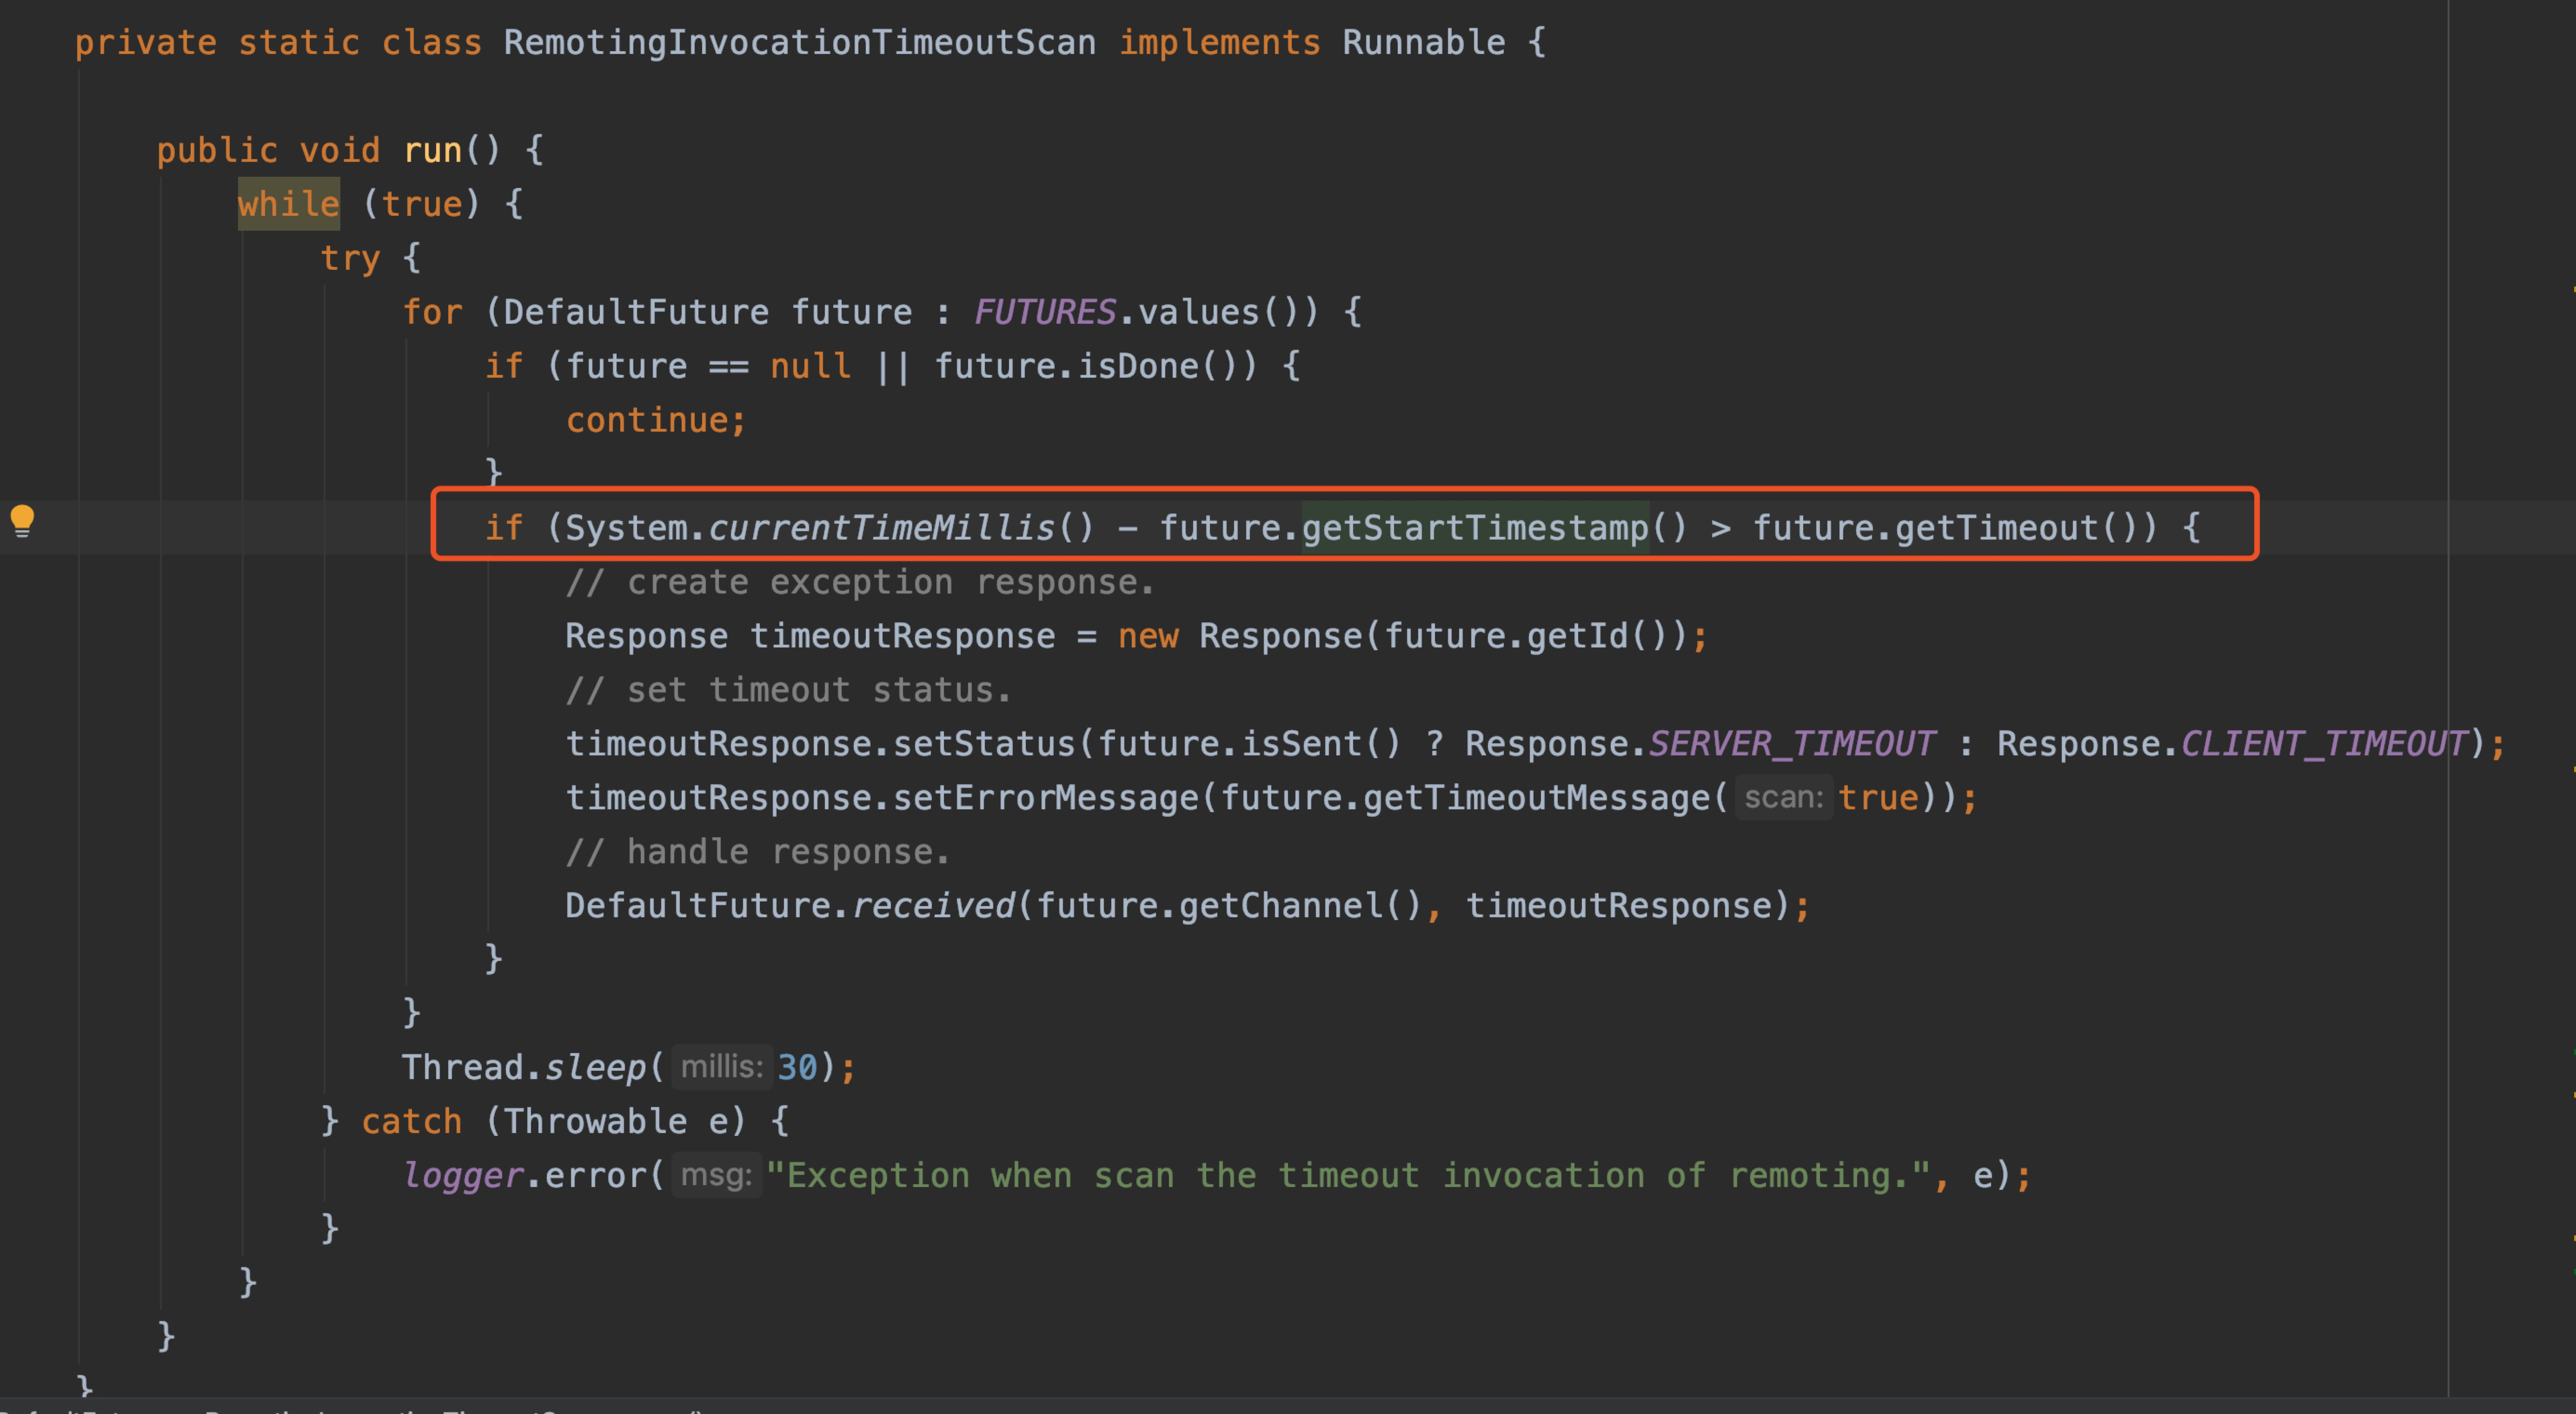Screen dimensions: 2576x1414
Task: Click the Runnable interface name
Action: pos(1422,42)
